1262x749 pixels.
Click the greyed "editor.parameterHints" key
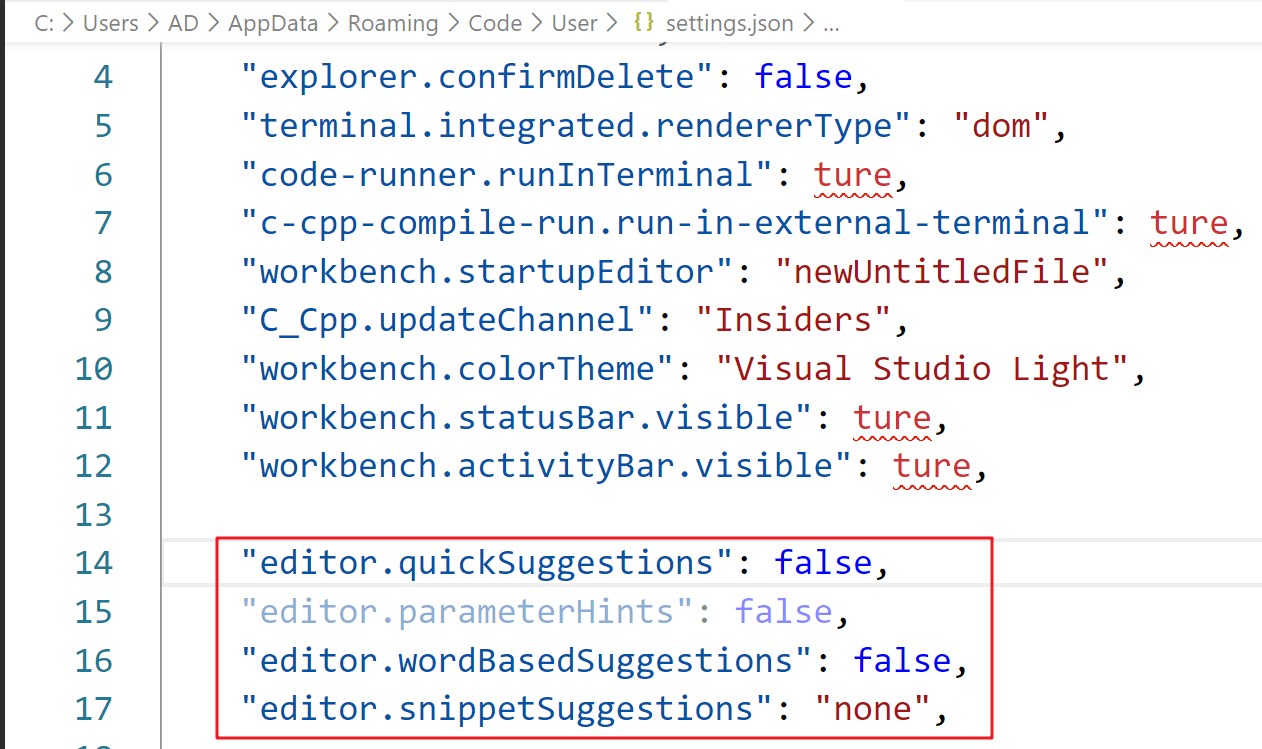pyautogui.click(x=468, y=612)
